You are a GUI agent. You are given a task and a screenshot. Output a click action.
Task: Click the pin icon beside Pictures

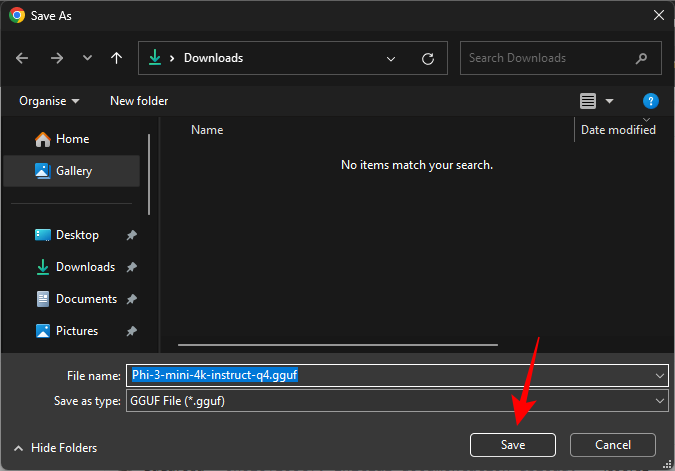(131, 331)
